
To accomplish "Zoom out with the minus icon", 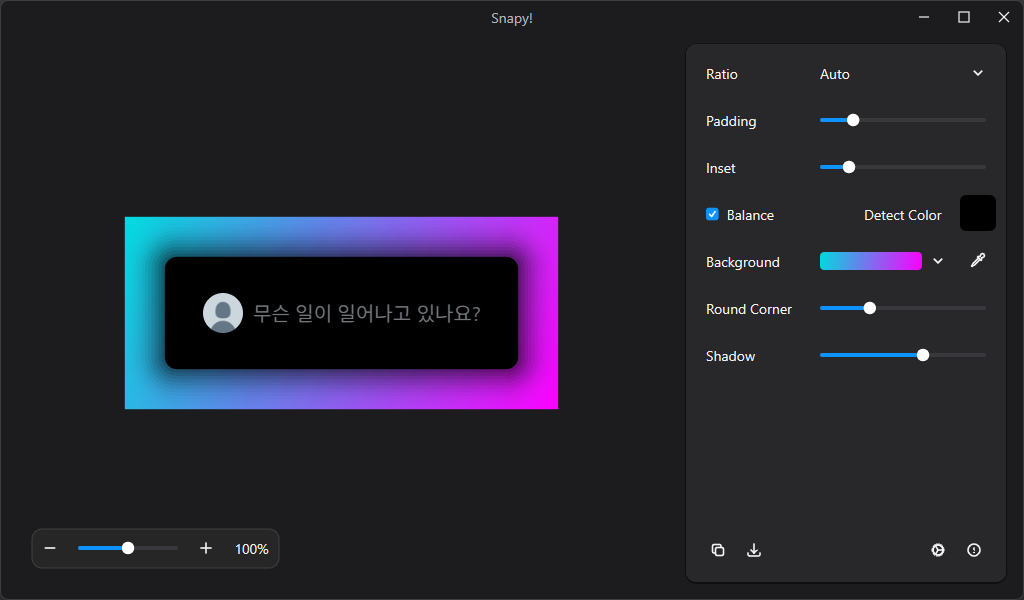I will point(50,548).
